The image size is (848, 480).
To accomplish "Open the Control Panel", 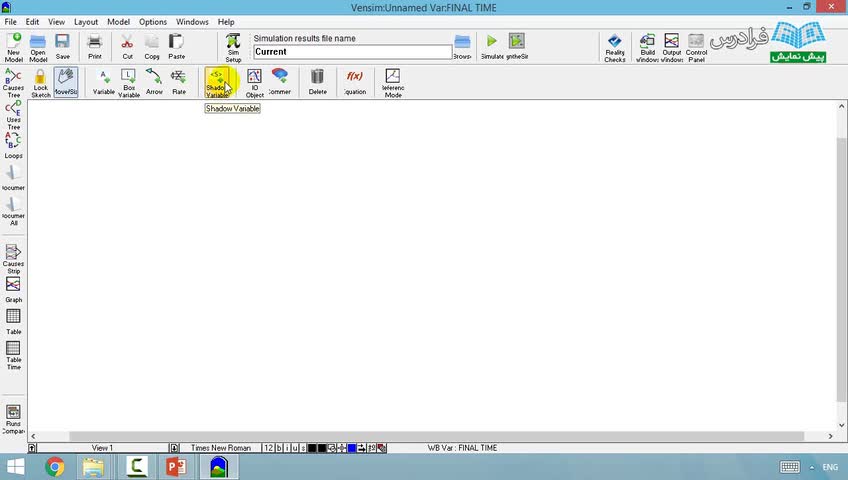I will tap(696, 48).
